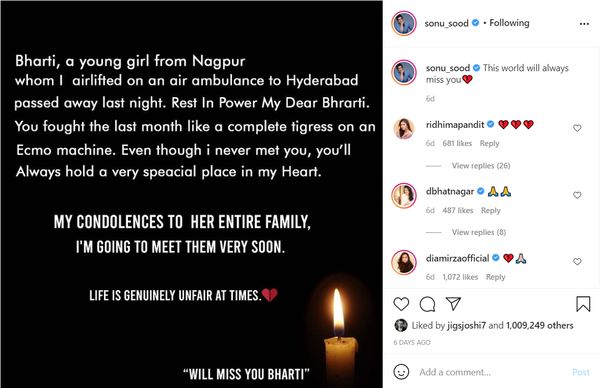600x388 pixels.
Task: Open the emoji picker smiley icon
Action: click(401, 372)
